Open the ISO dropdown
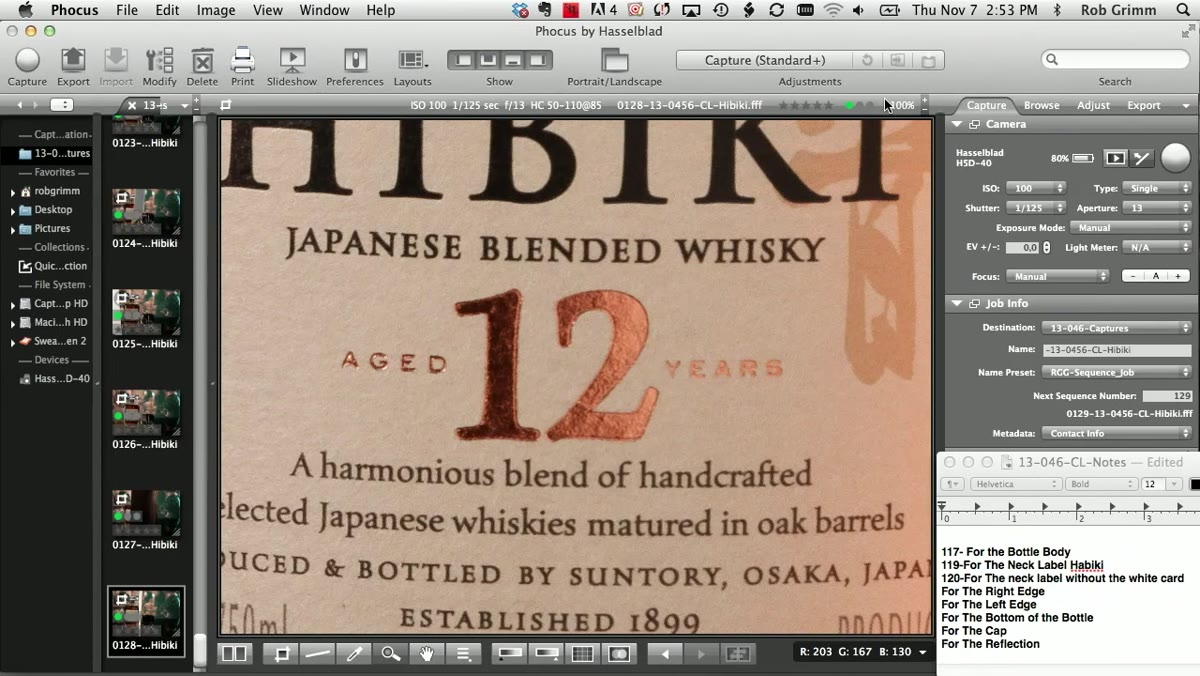The image size is (1200, 676). pyautogui.click(x=1035, y=188)
